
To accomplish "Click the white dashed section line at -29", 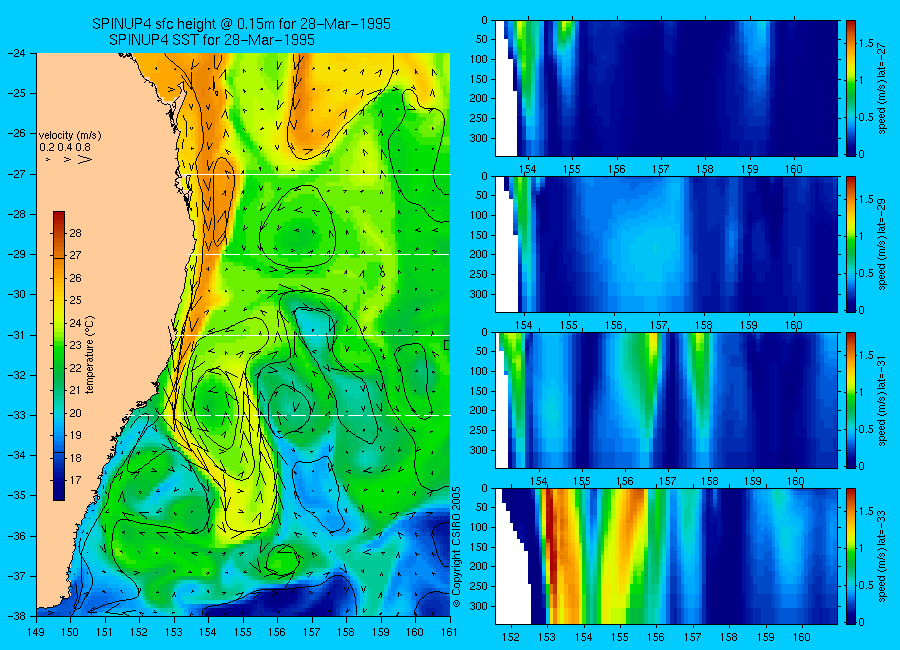I will pos(319,254).
